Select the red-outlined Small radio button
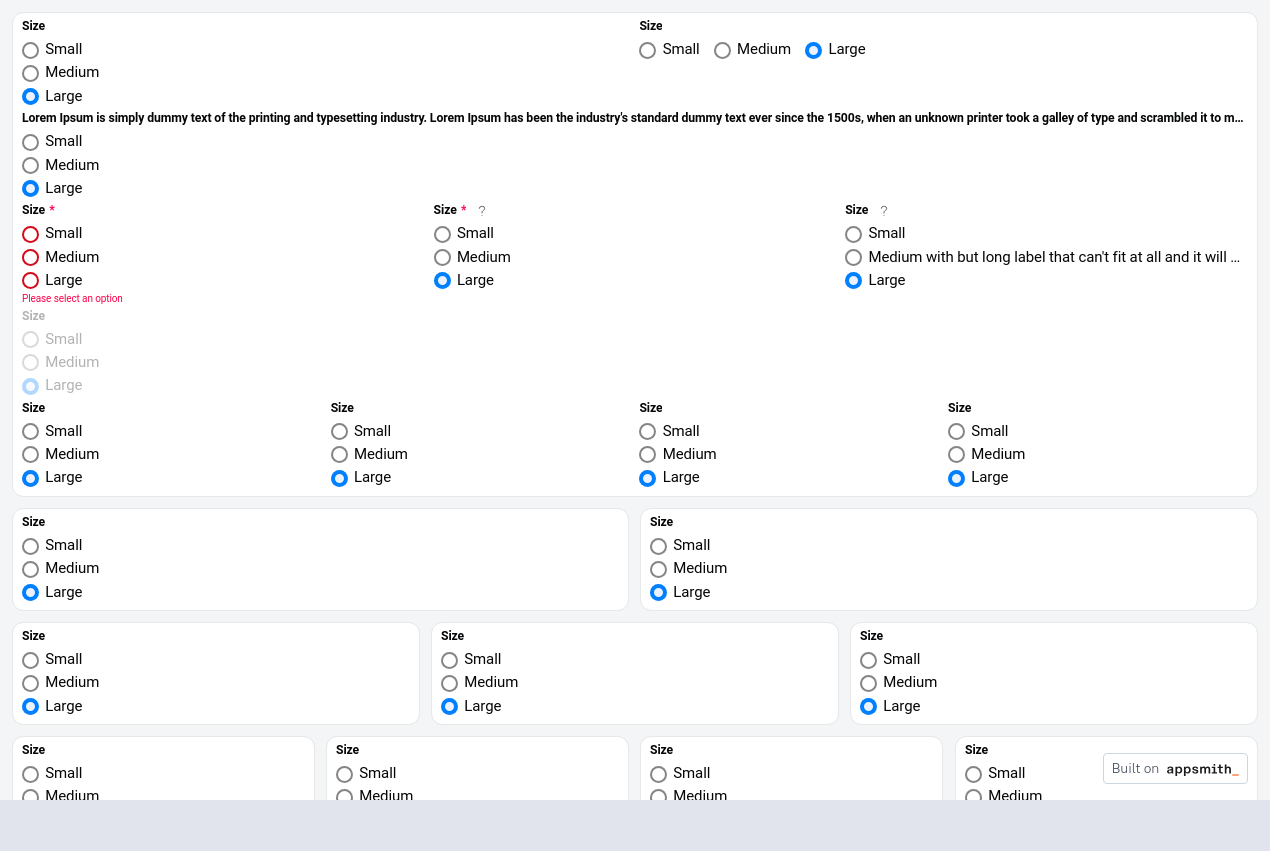1270x851 pixels. [x=31, y=234]
